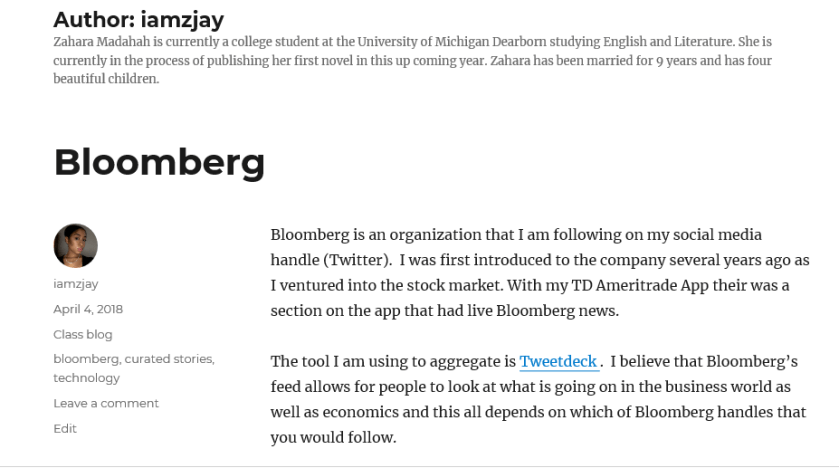Click the Edit post link

(x=65, y=428)
